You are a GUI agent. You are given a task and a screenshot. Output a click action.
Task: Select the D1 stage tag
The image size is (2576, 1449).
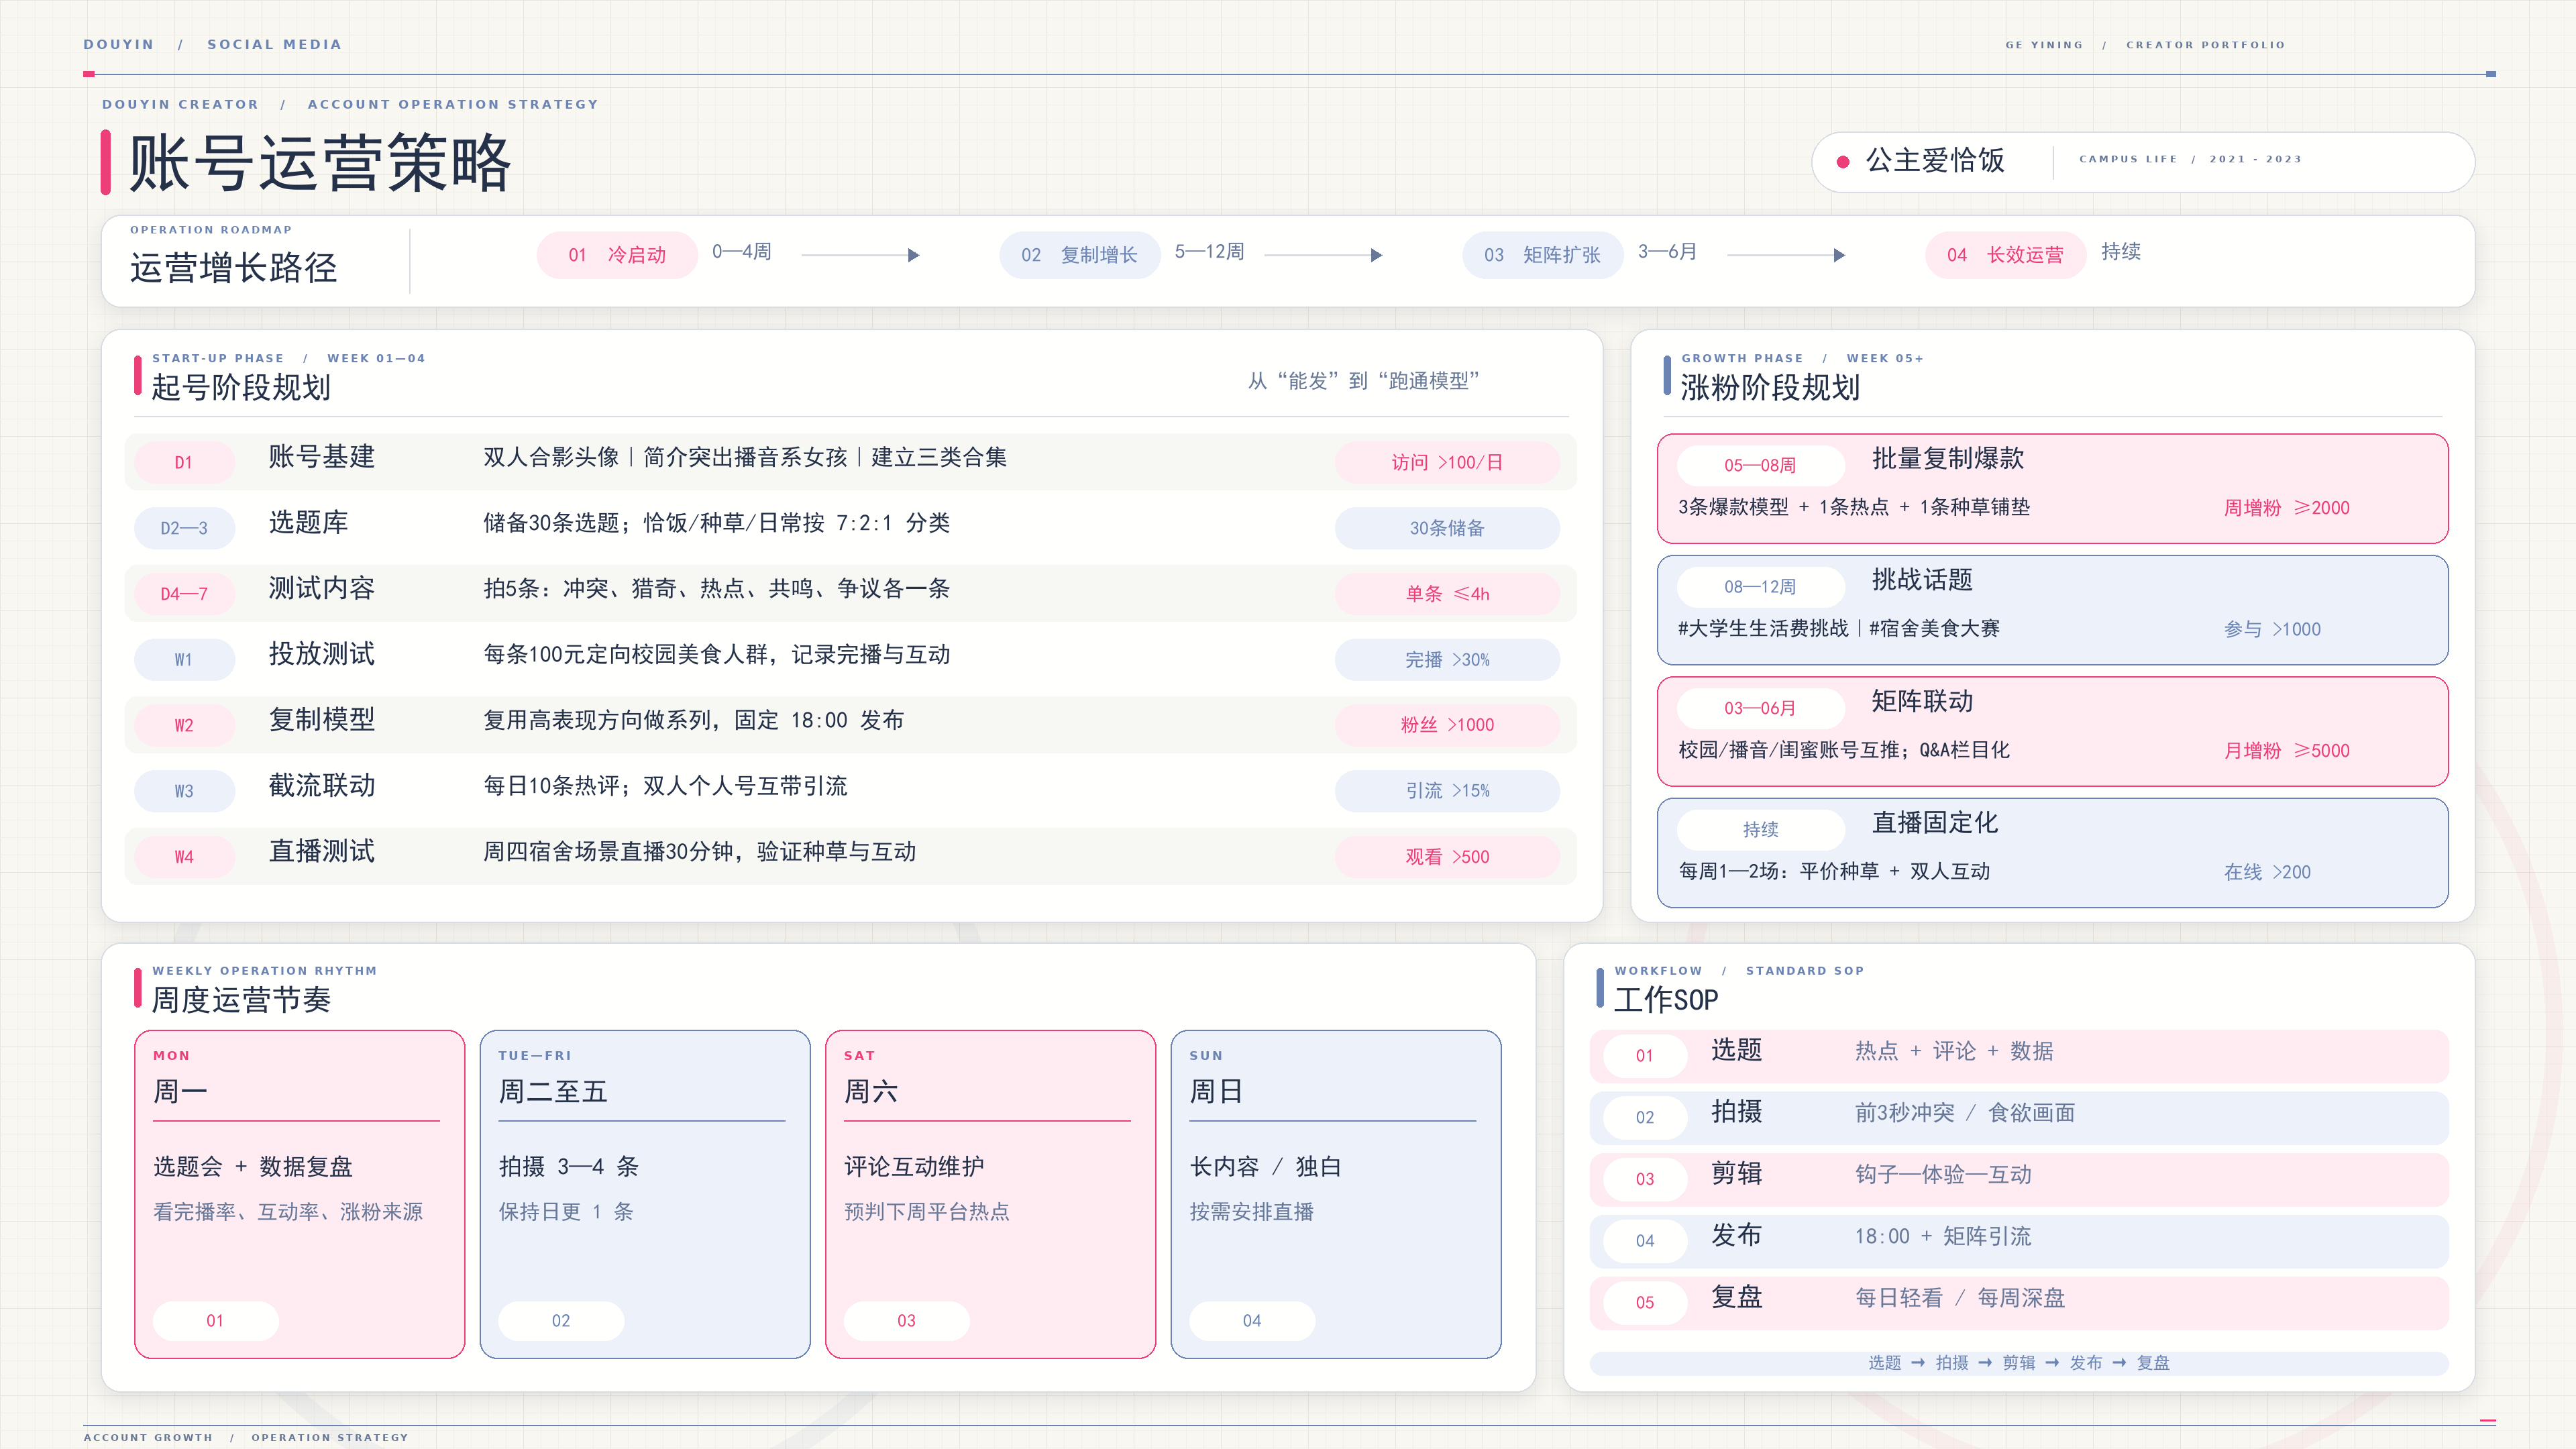click(184, 462)
